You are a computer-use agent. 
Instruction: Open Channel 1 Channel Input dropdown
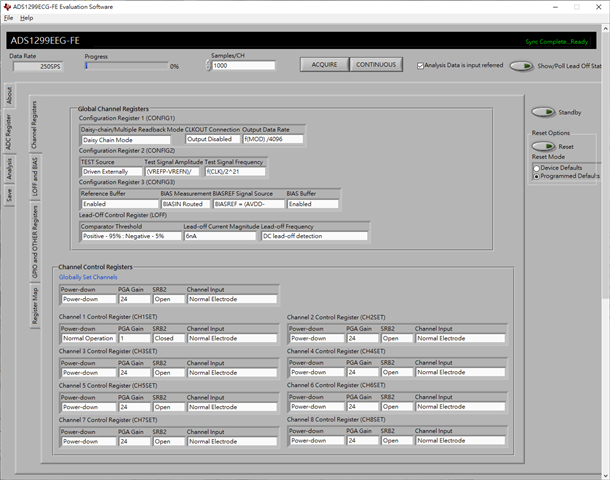232,338
